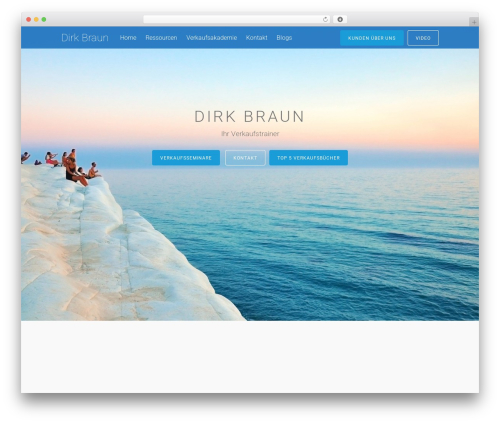Image resolution: width=500 pixels, height=423 pixels.
Task: Click the reload icon in the address bar
Action: (x=325, y=19)
